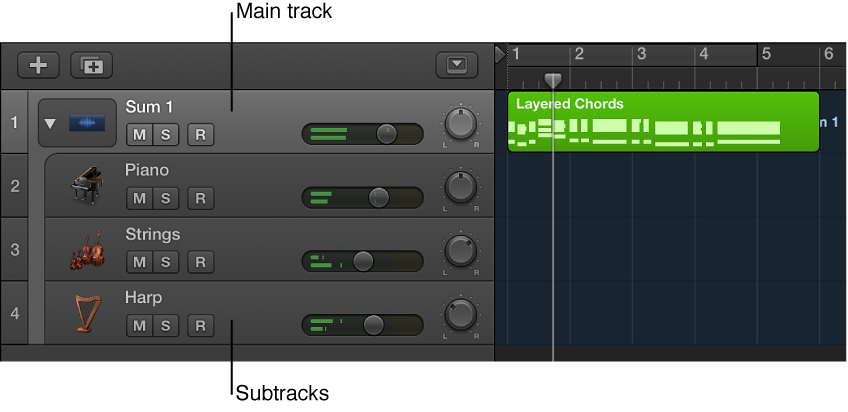
Task: Click bar 4 in the ruler
Action: pos(704,54)
